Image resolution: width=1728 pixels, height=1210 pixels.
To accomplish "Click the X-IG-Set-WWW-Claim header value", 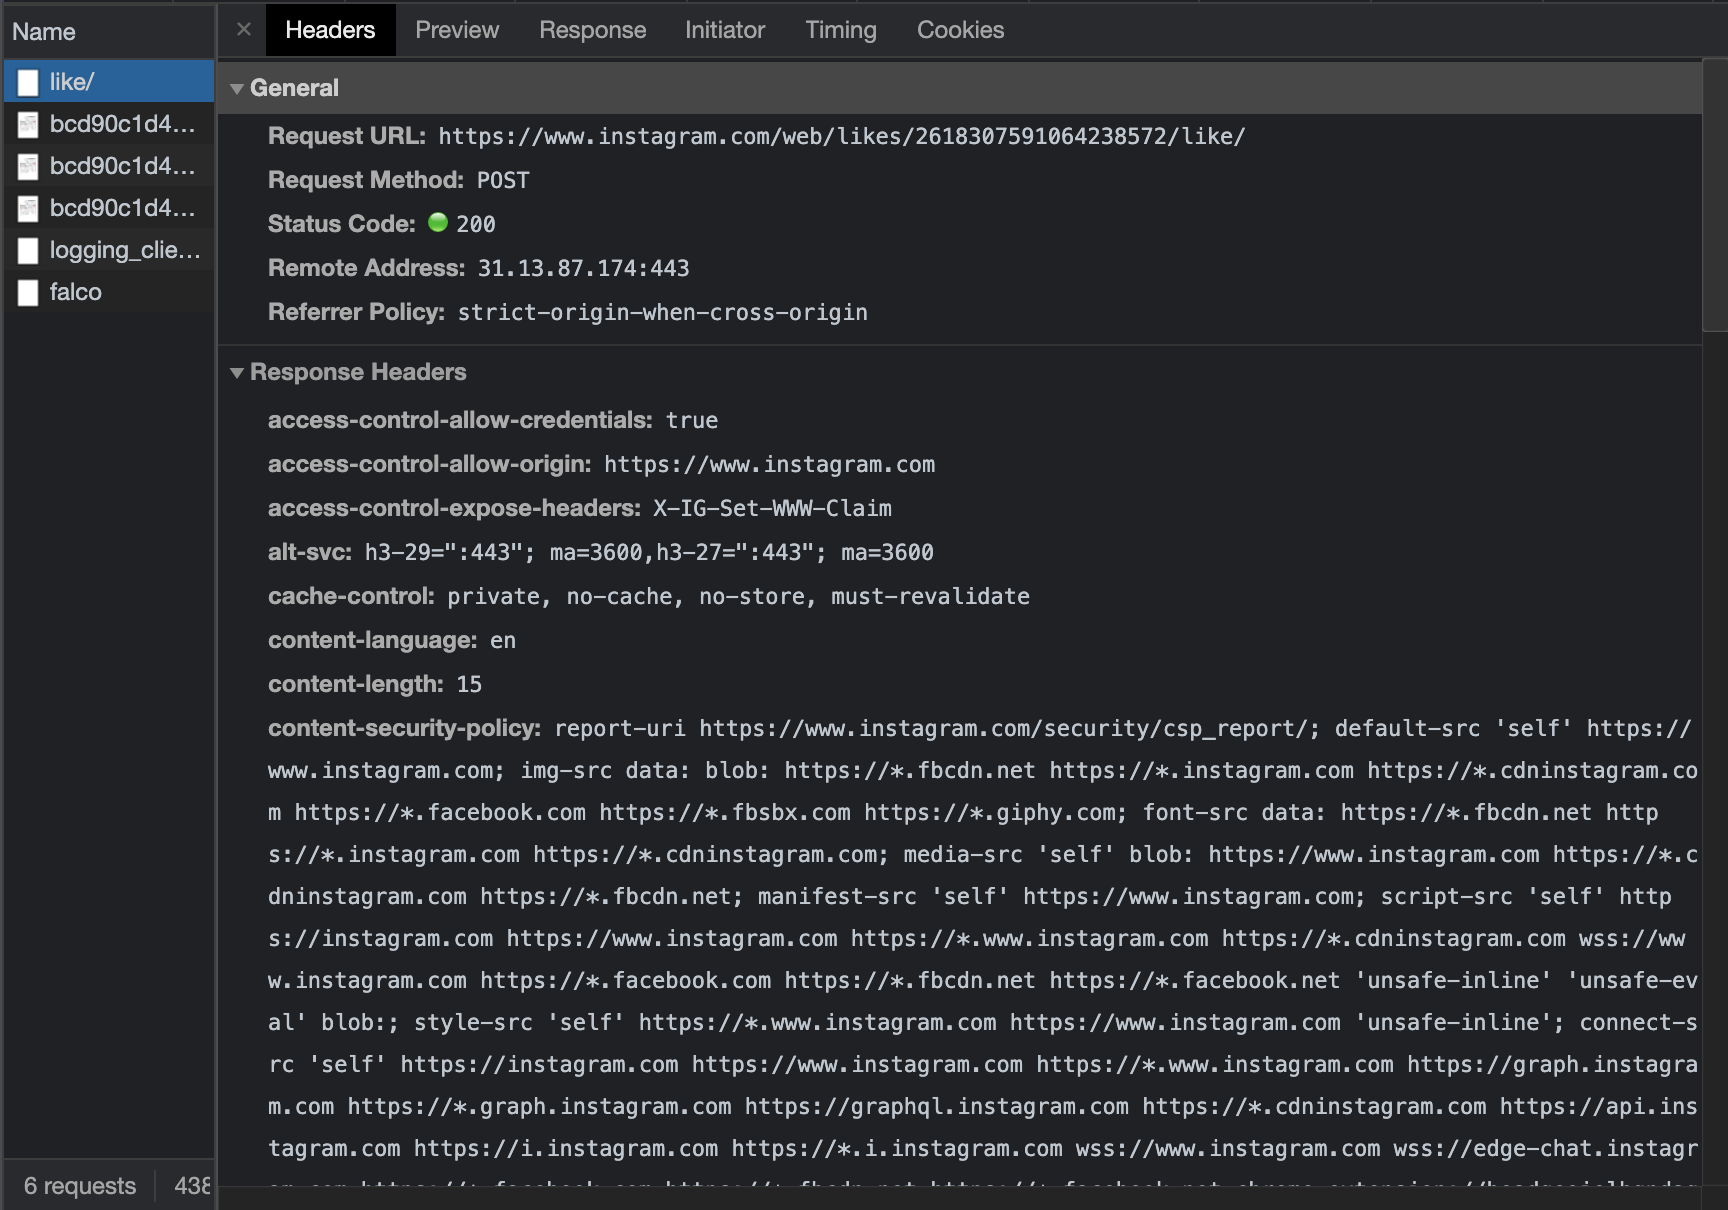I will [772, 509].
